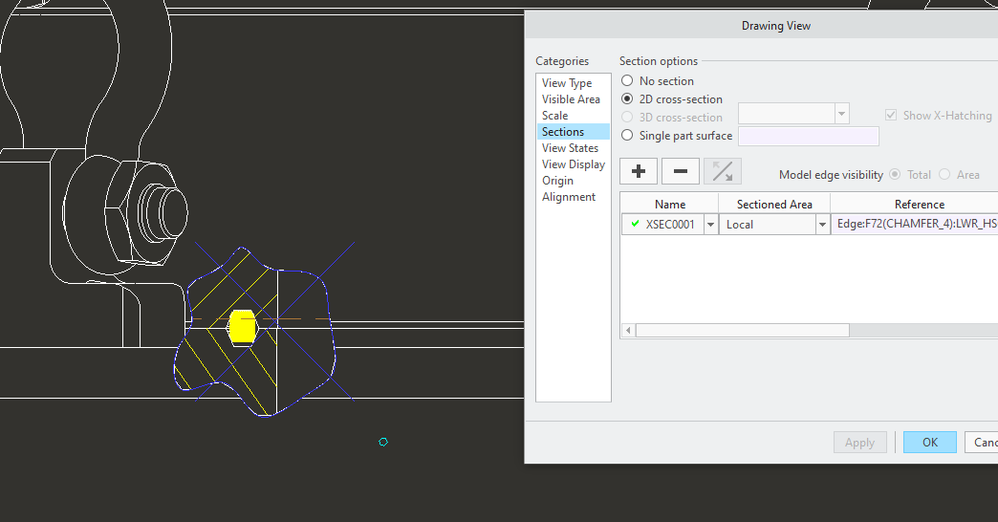
Task: Click the Sectioned Area column header
Action: pyautogui.click(x=775, y=204)
